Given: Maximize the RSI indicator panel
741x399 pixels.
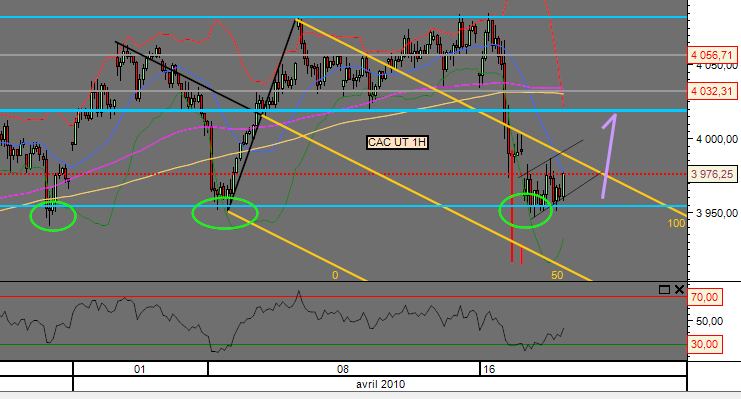Looking at the screenshot, I should tap(664, 290).
